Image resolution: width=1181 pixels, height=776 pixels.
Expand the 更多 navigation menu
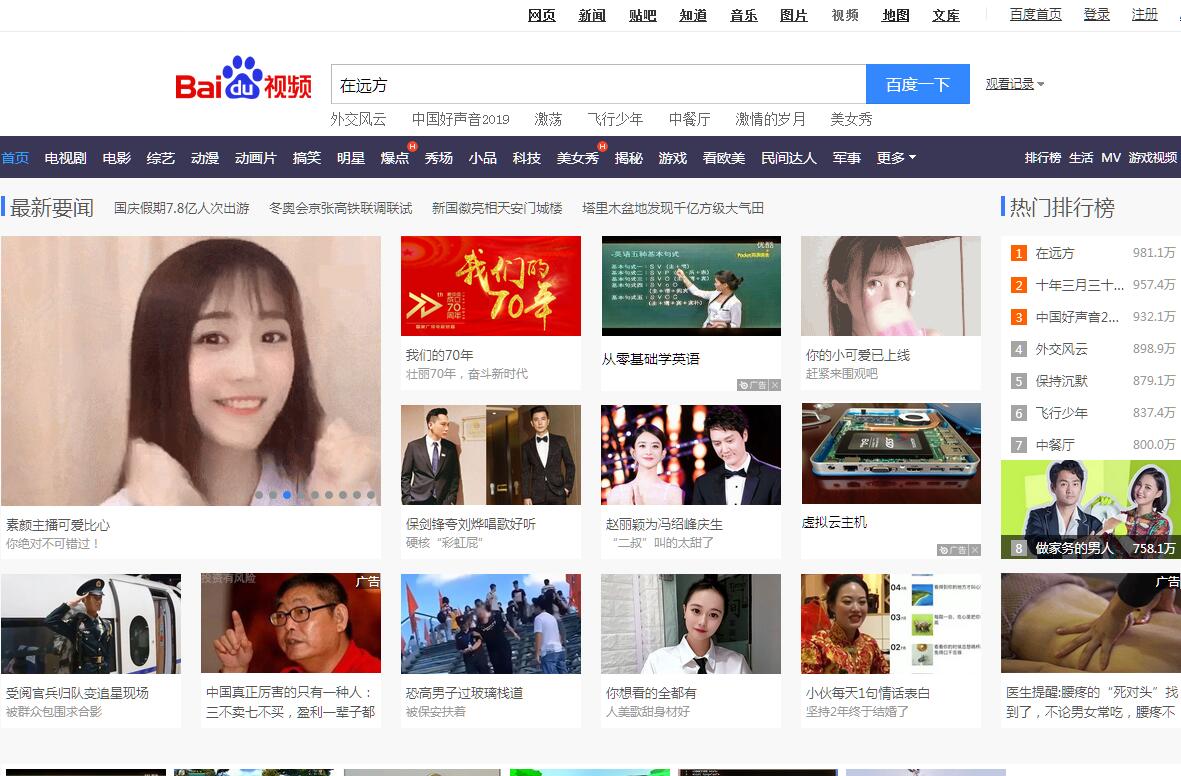click(x=896, y=157)
